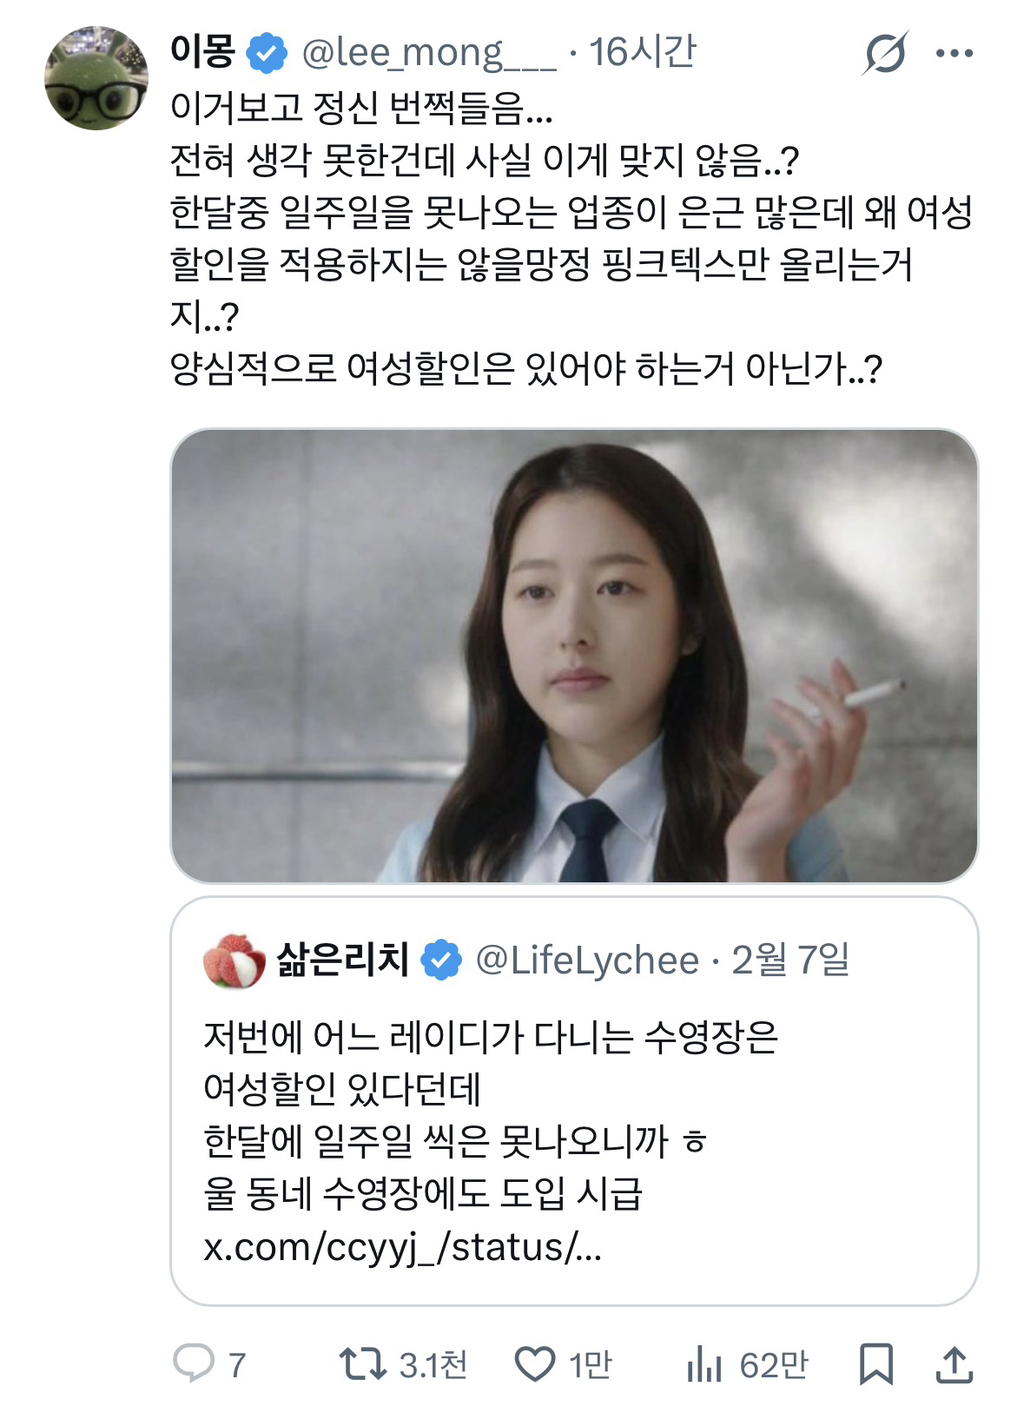Click the 이몽 display name
Viewport: 1024px width, 1419px height.
click(203, 52)
